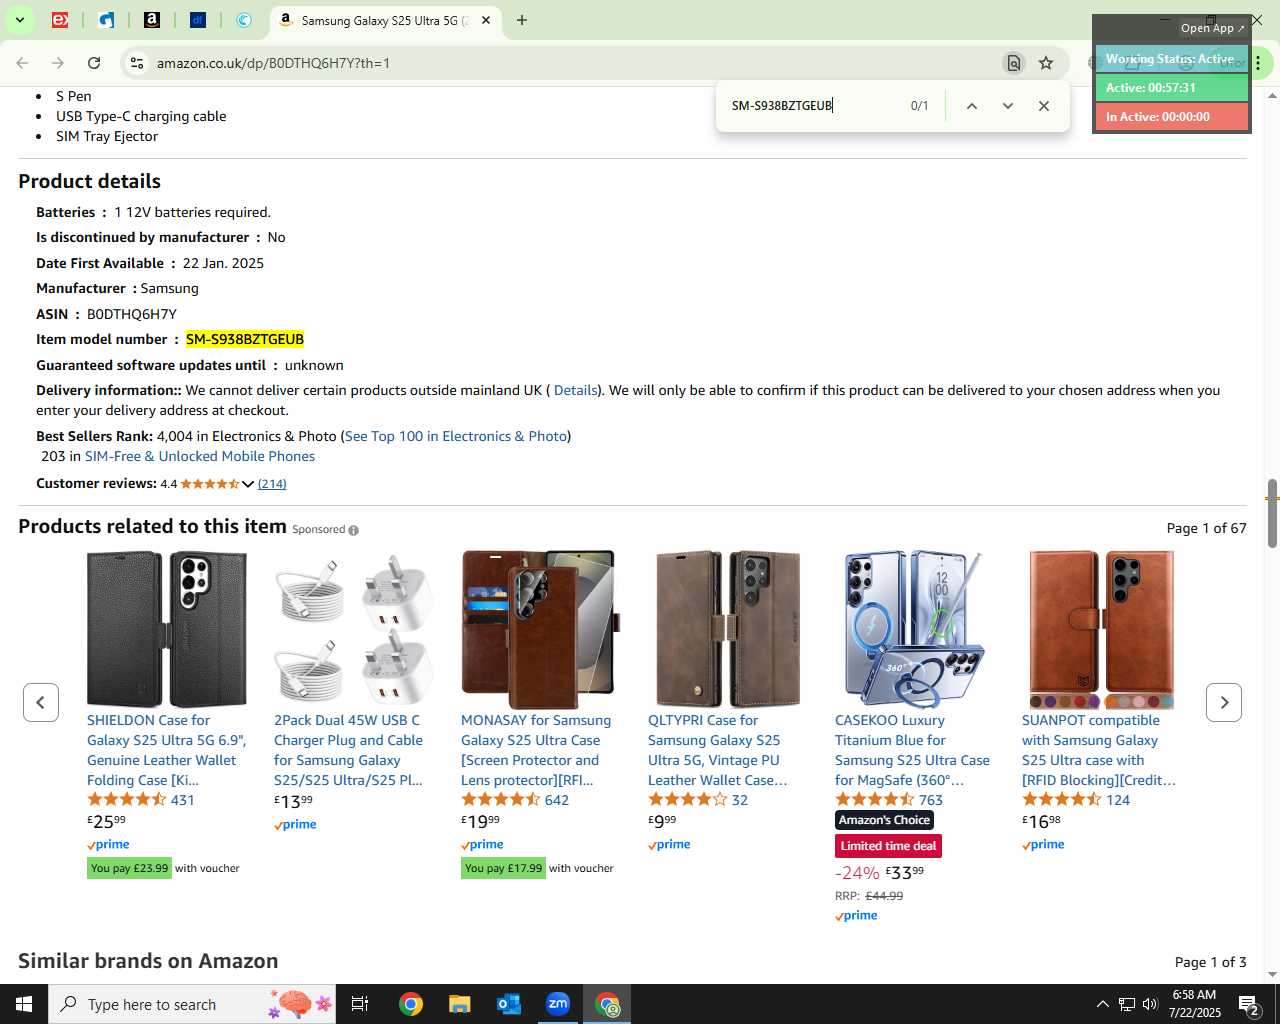The height and width of the screenshot is (1024, 1280).
Task: Reload the Amazon page
Action: pos(94,63)
